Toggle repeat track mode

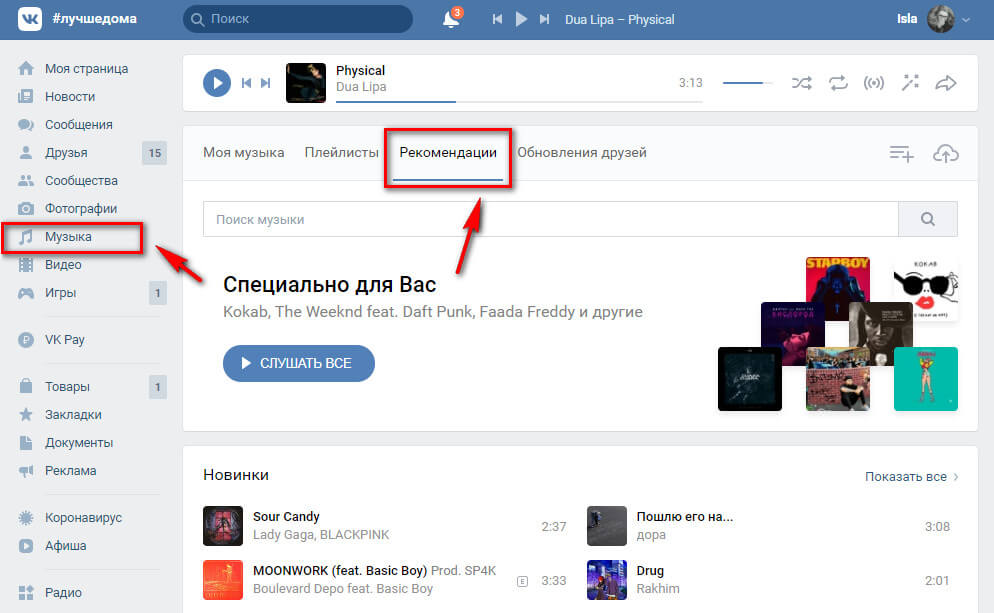(x=838, y=83)
